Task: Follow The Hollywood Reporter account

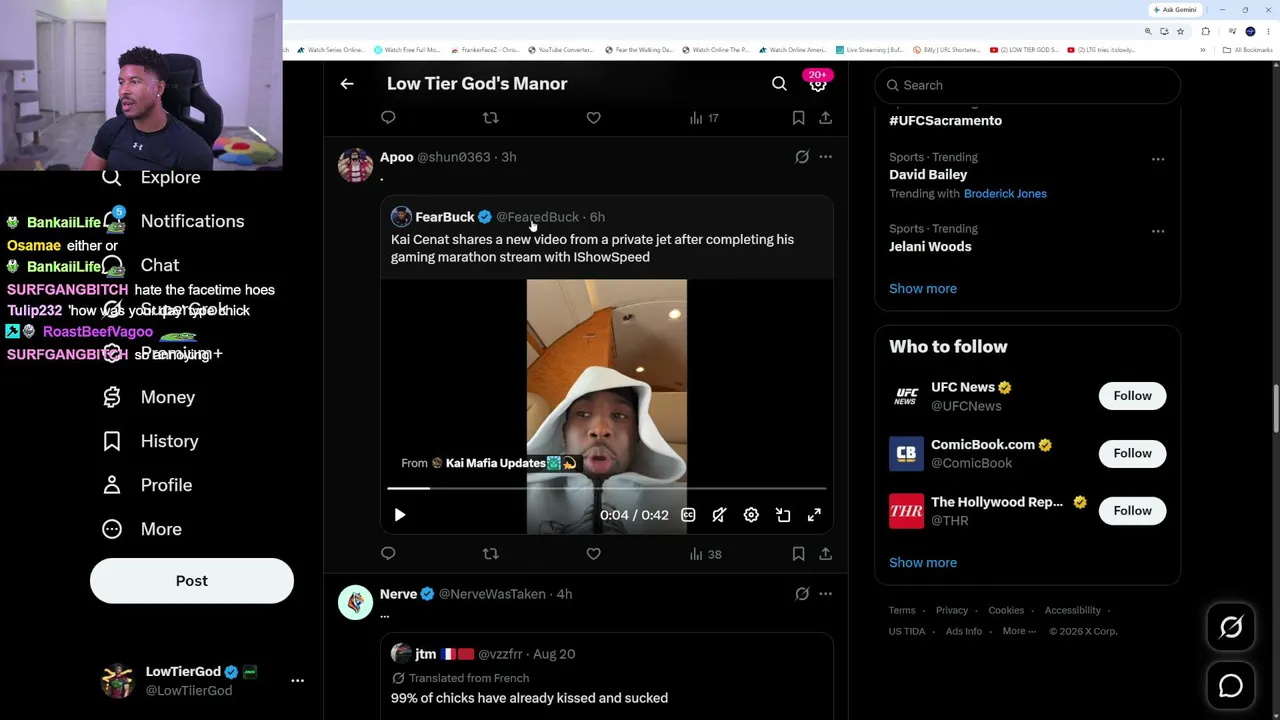Action: coord(1132,511)
